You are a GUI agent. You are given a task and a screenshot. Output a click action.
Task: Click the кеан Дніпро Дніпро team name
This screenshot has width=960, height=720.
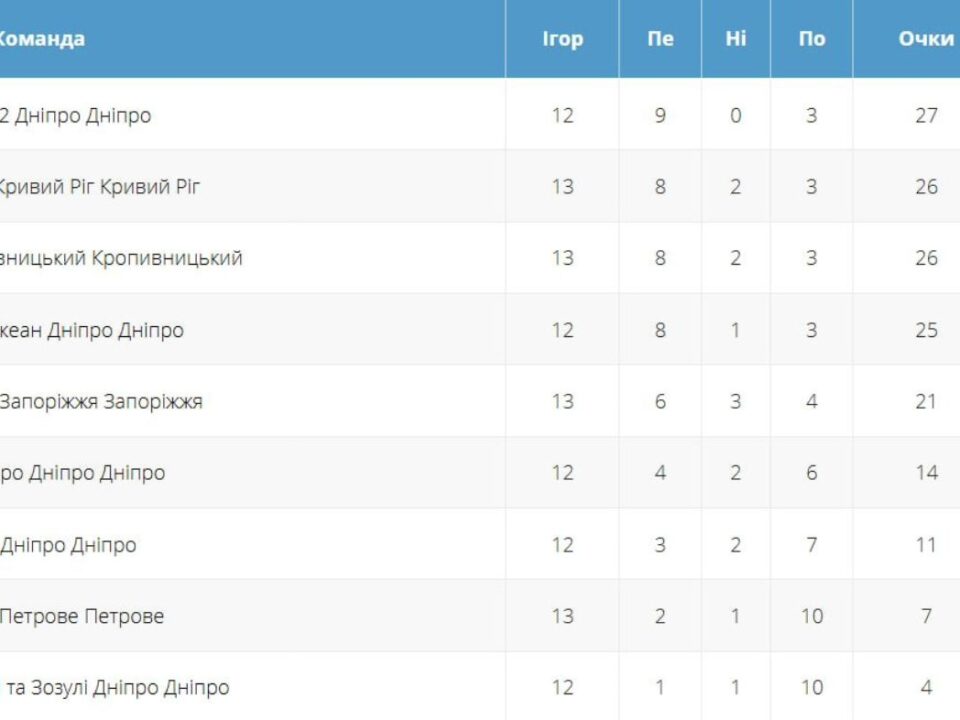point(92,330)
